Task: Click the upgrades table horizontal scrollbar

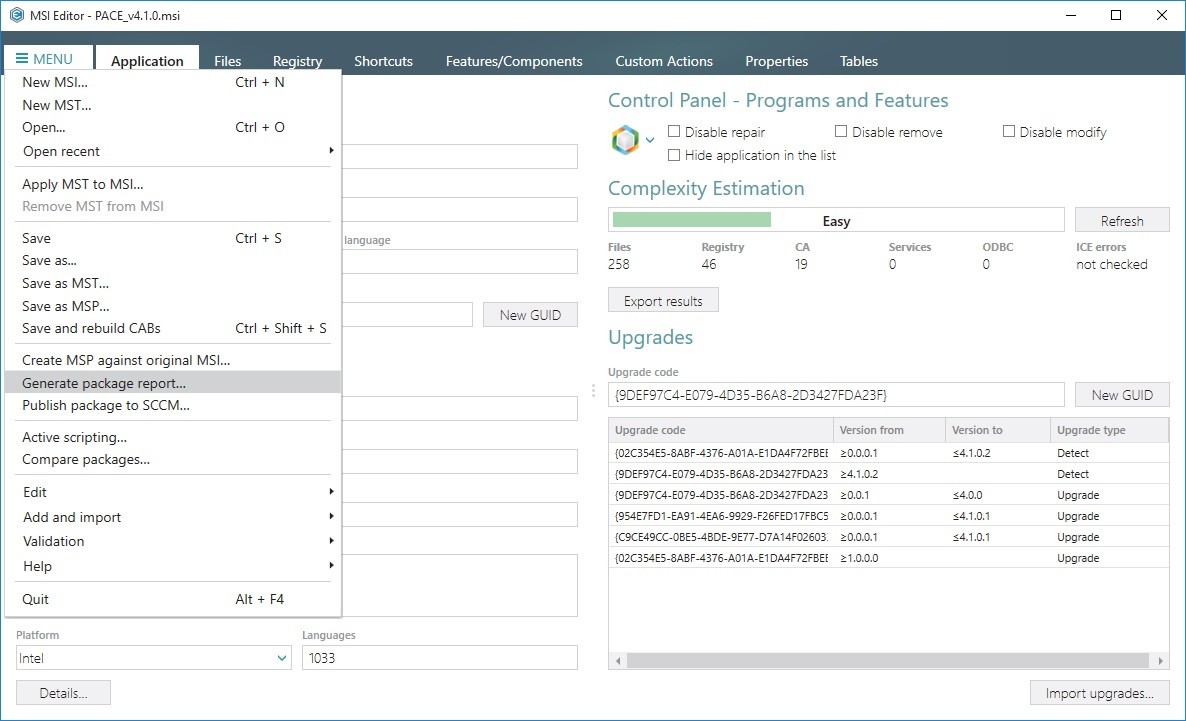Action: pos(889,661)
